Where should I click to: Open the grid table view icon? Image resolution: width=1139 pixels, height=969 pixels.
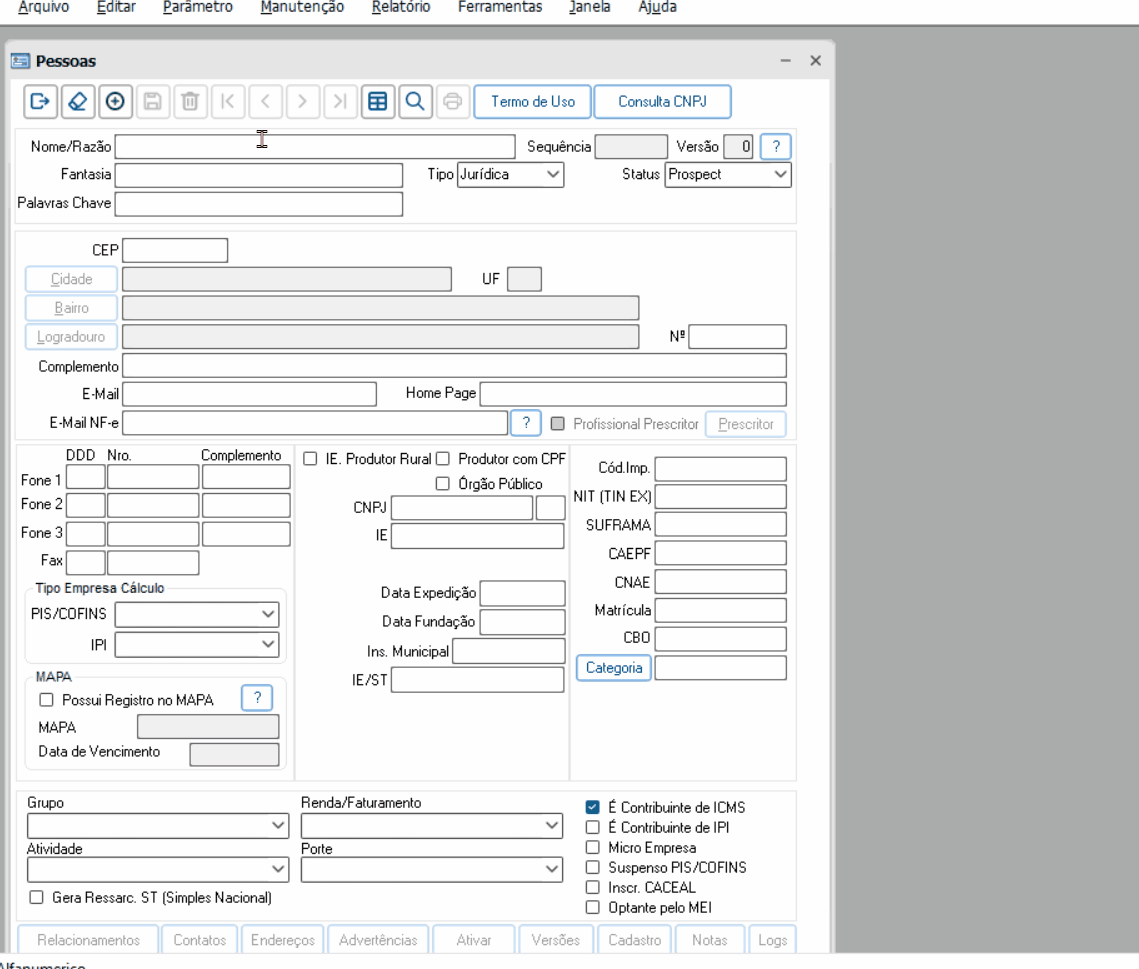pos(377,102)
